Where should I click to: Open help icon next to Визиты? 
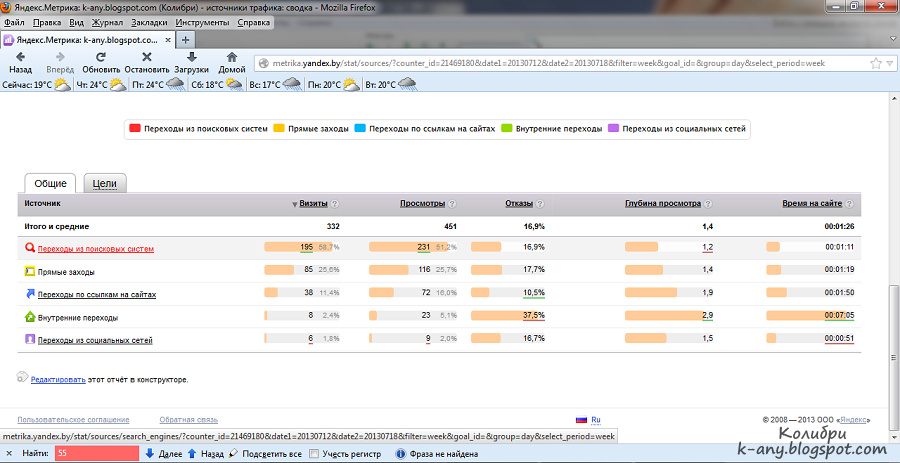[x=335, y=204]
